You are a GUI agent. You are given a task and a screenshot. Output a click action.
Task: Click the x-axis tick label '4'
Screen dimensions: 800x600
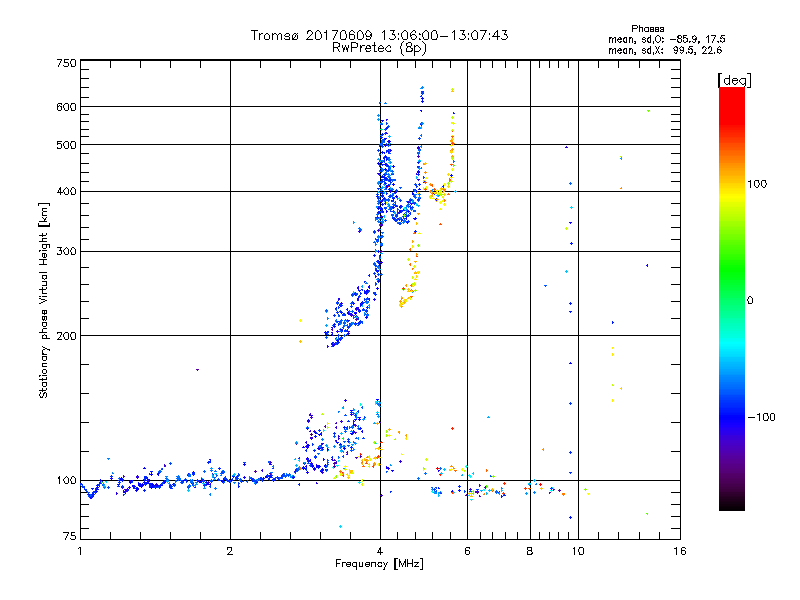coord(380,551)
